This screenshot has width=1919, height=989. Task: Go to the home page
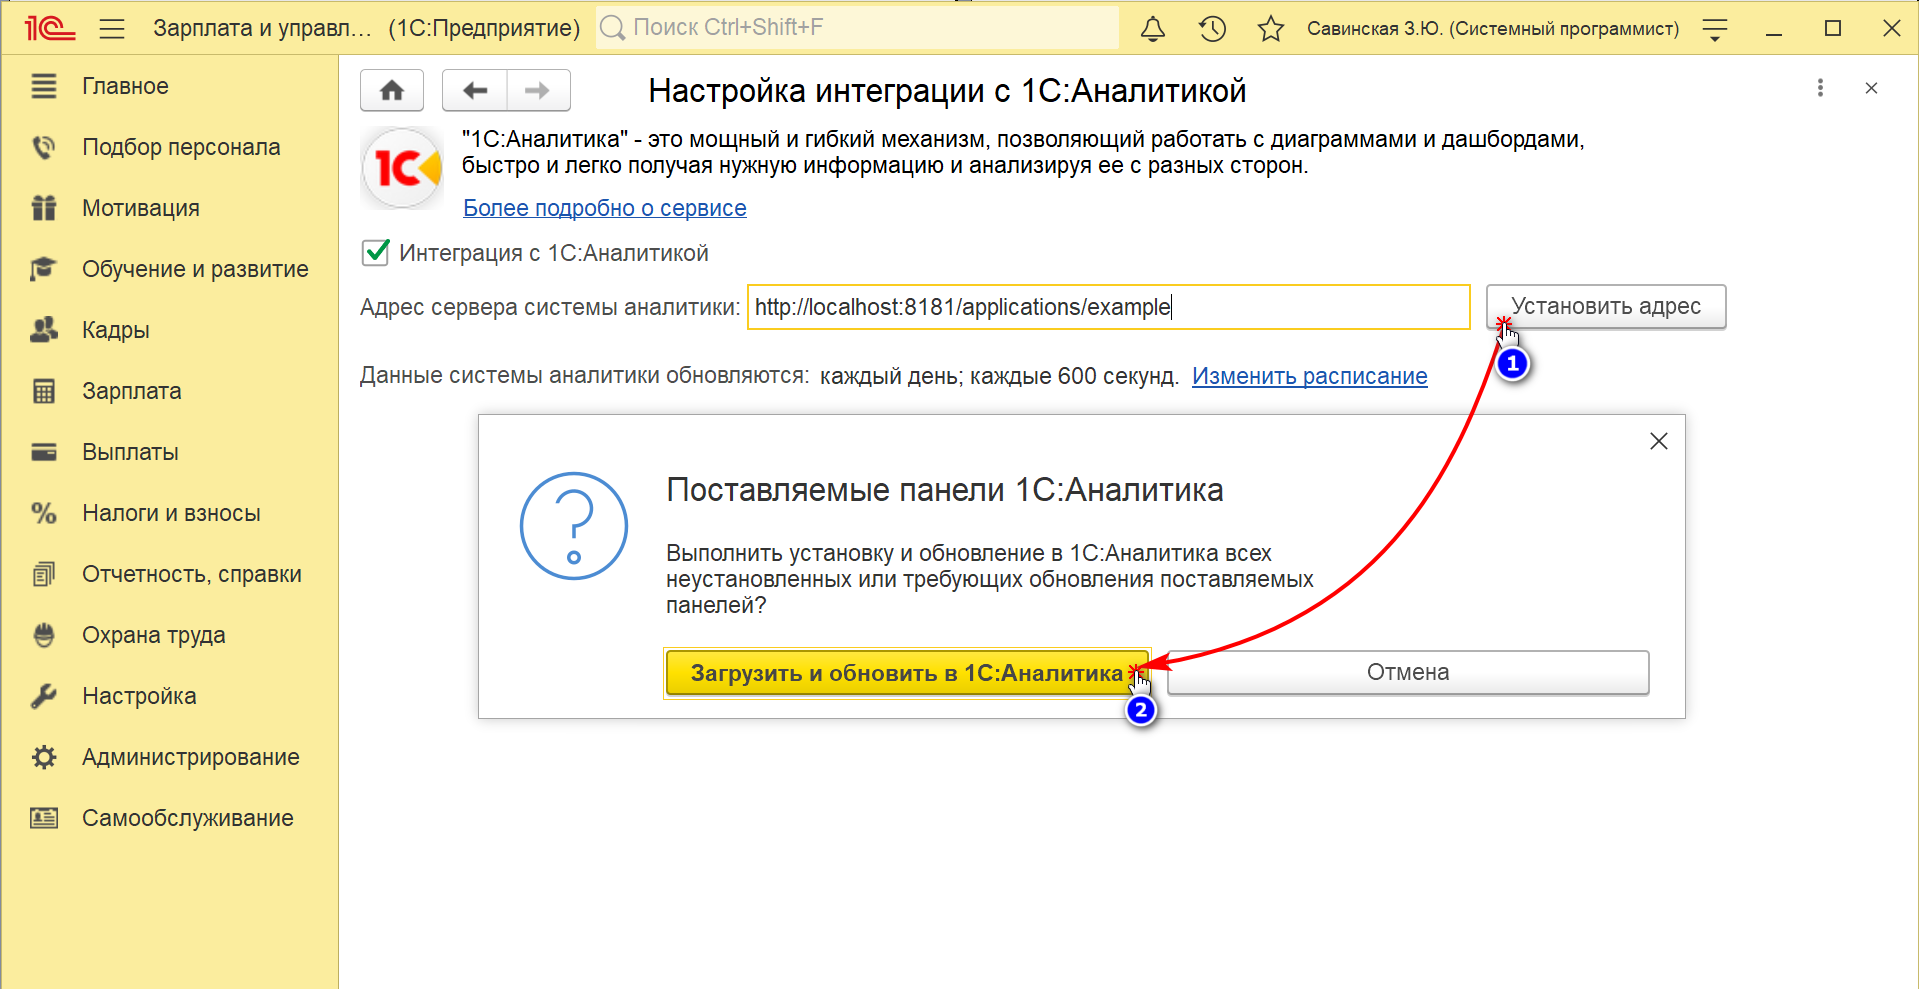(x=392, y=91)
